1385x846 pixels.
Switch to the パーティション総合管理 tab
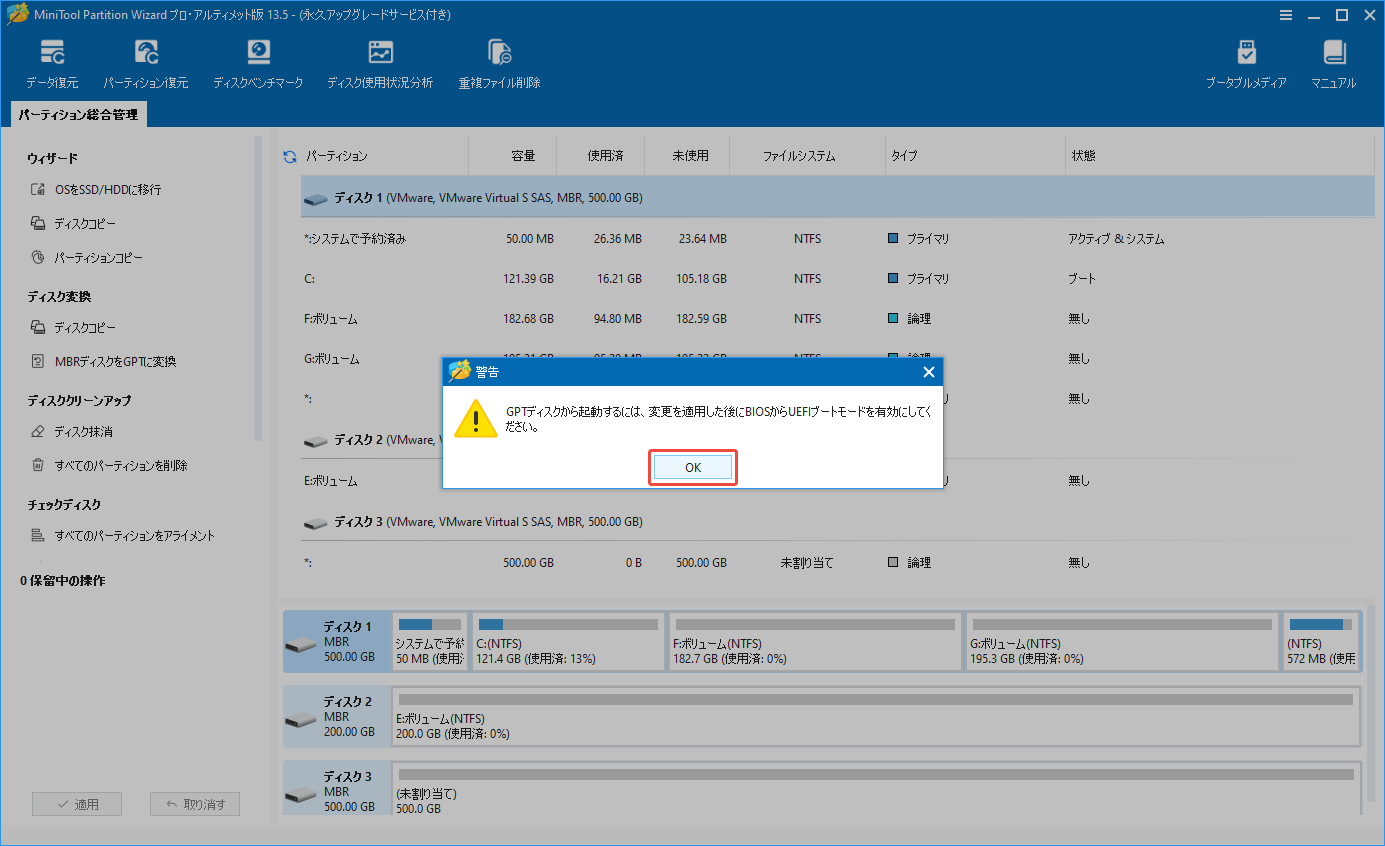77,114
